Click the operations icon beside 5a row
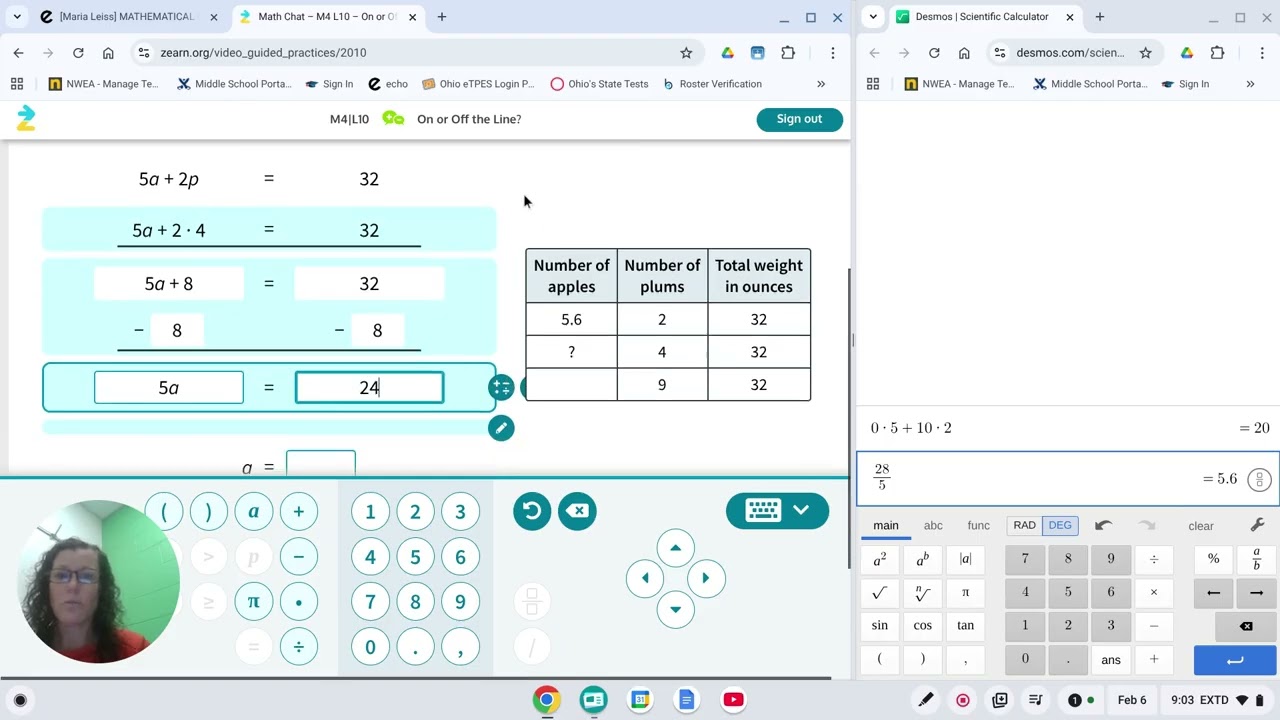 point(501,387)
